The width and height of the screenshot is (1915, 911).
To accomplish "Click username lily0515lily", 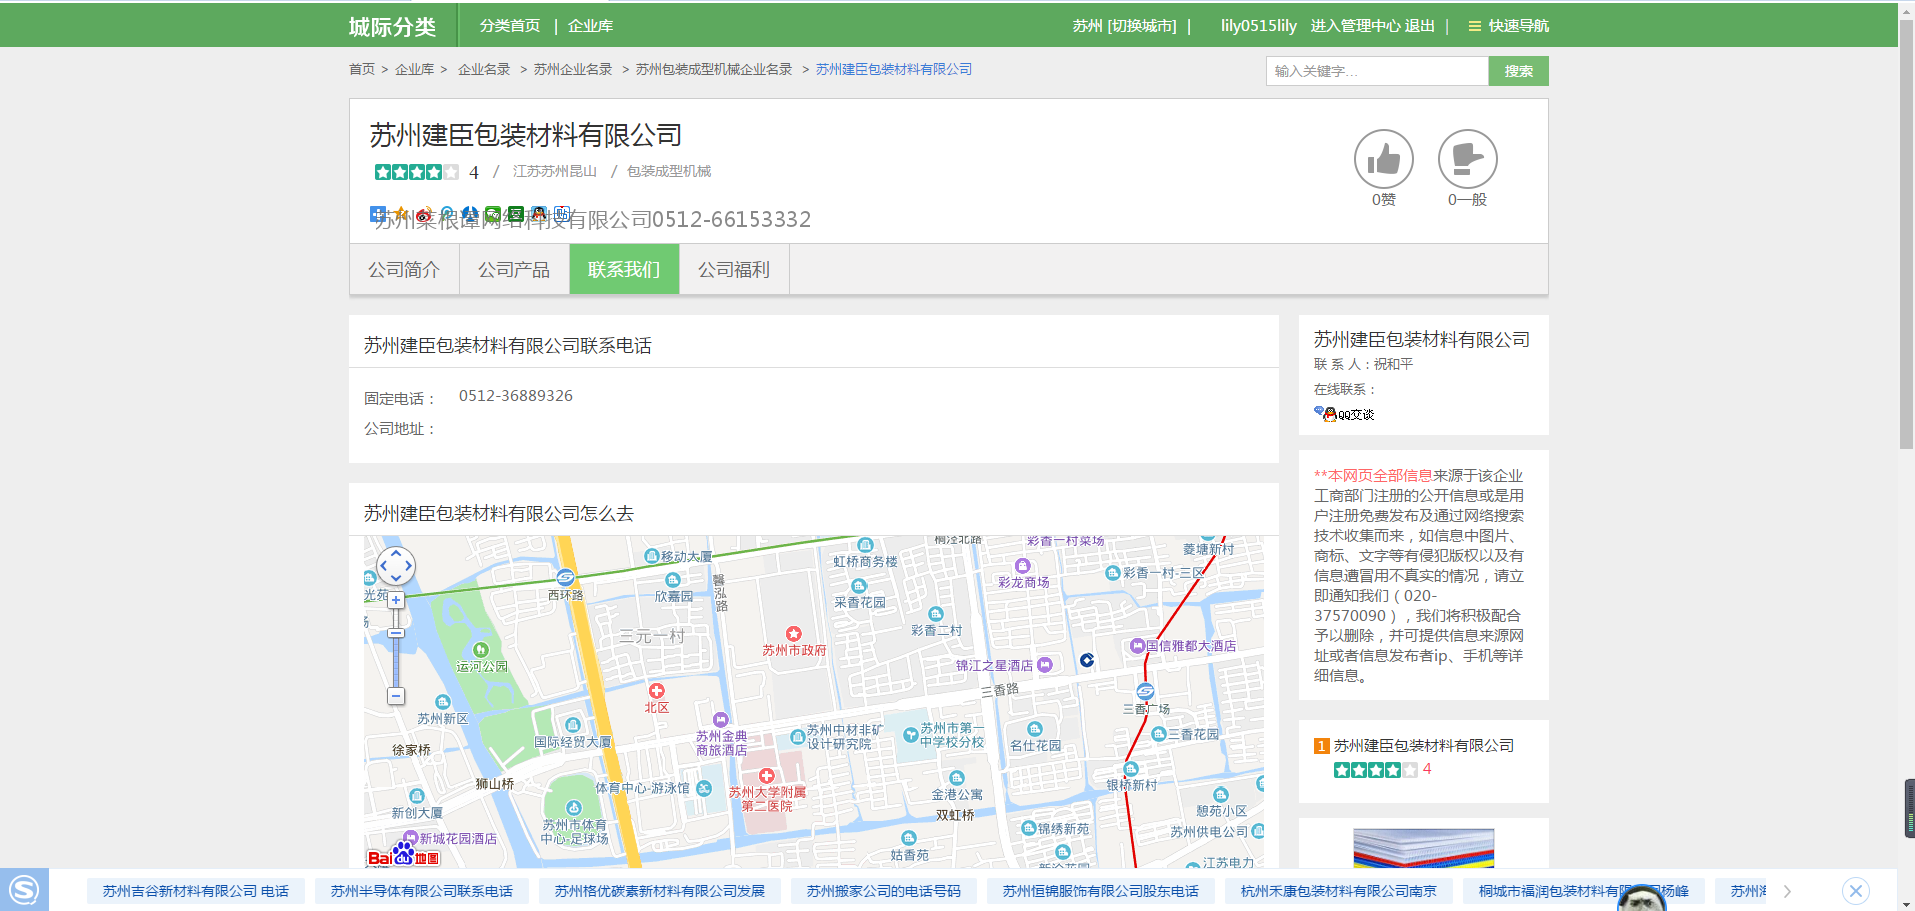I will click(1258, 26).
